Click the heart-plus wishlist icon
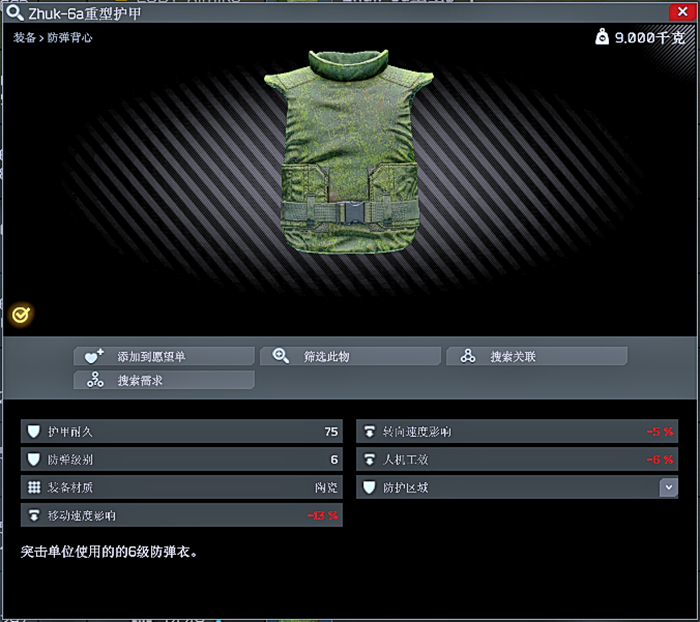 click(94, 356)
